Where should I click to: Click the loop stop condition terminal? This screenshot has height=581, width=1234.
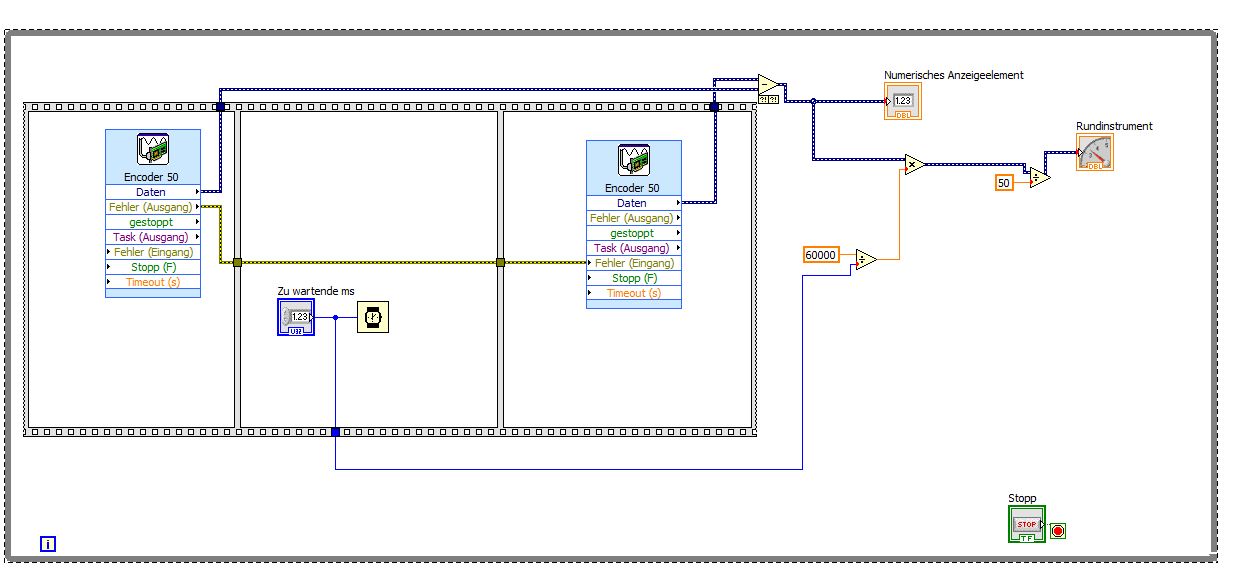(x=1058, y=531)
